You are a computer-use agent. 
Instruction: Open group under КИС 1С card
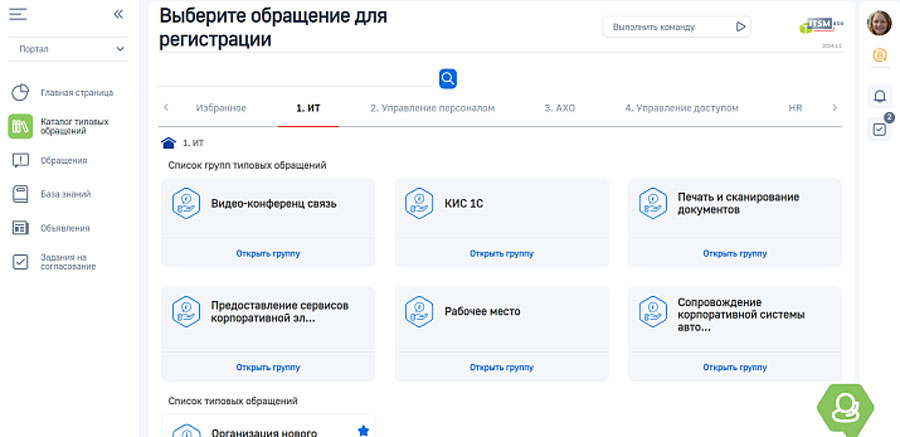pos(501,254)
